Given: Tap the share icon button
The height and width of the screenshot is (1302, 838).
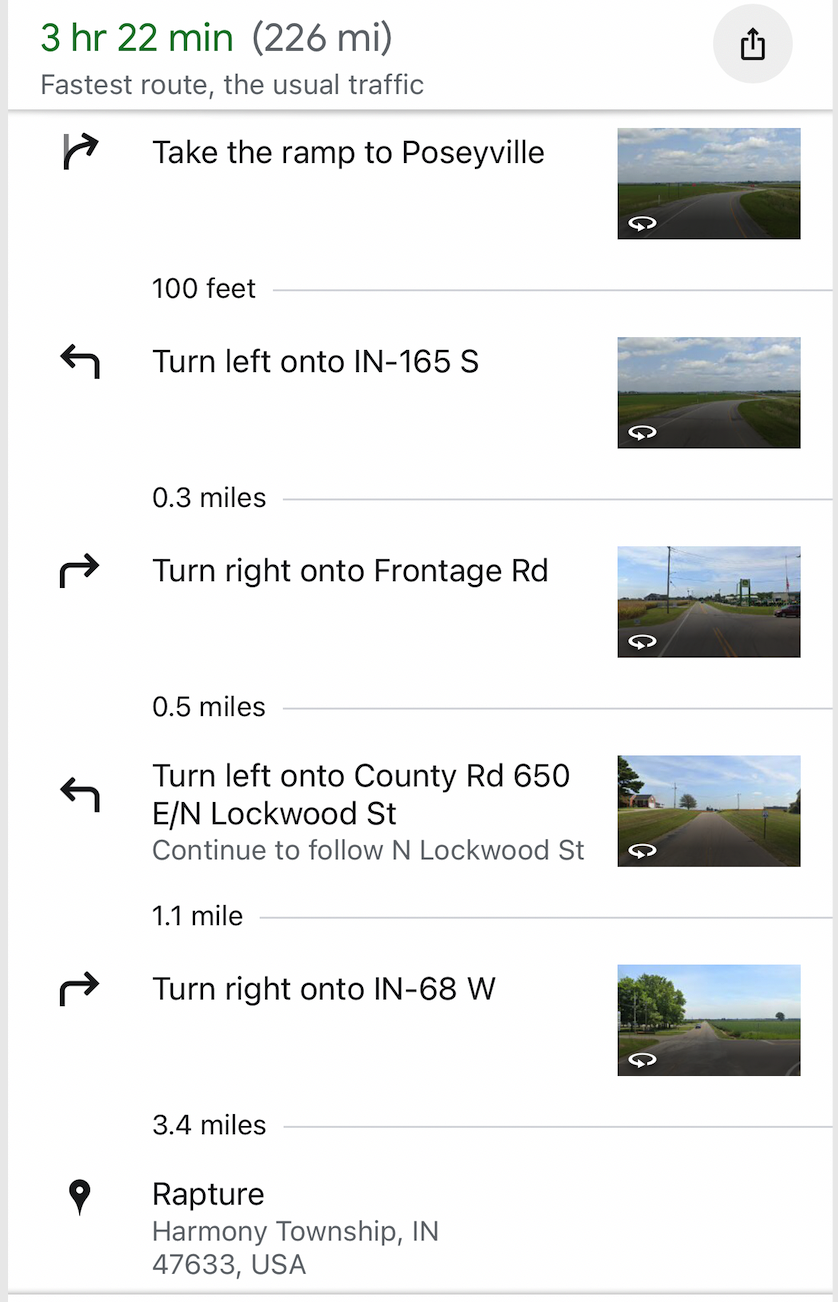Looking at the screenshot, I should point(752,45).
